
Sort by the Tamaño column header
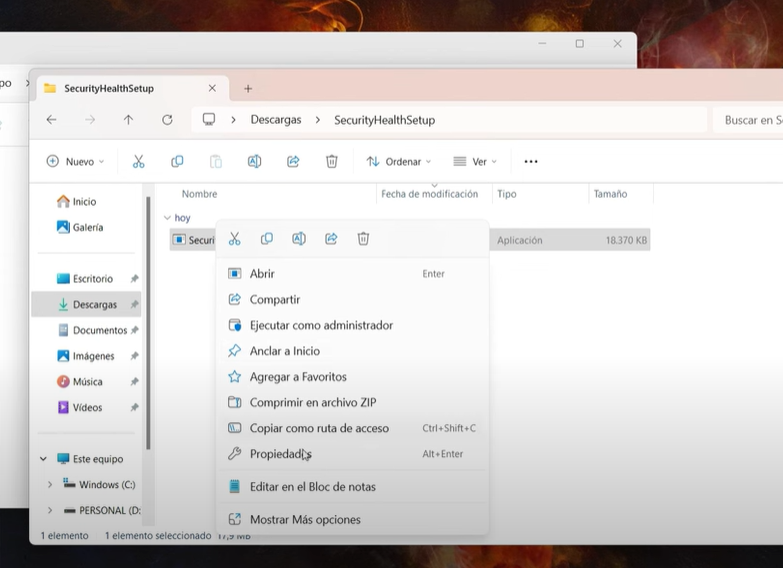[610, 194]
